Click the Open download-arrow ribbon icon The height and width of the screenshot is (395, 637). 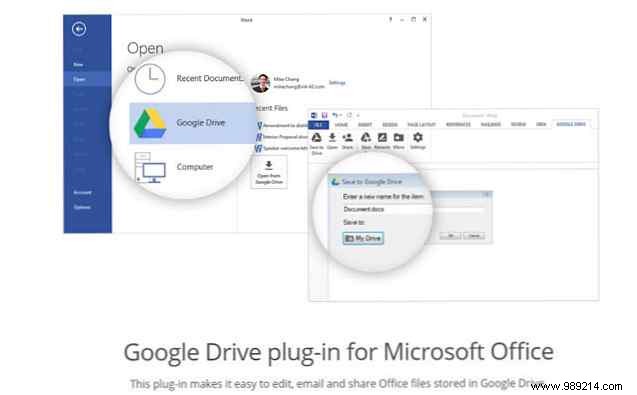332,137
